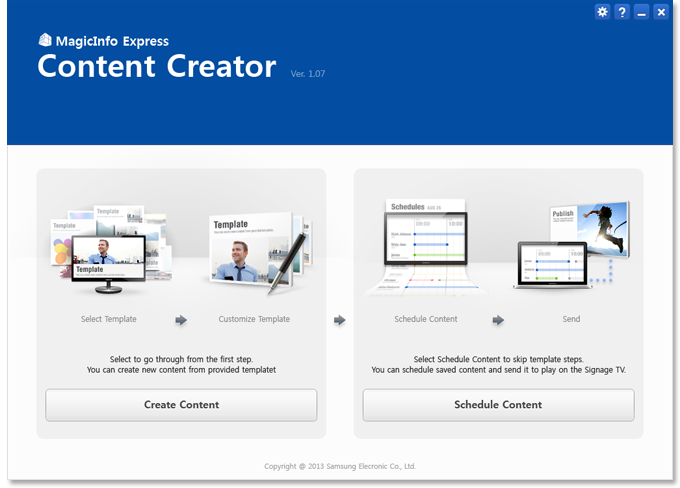Image resolution: width=680 pixels, height=488 pixels.
Task: Close the Content Creator window
Action: [661, 12]
